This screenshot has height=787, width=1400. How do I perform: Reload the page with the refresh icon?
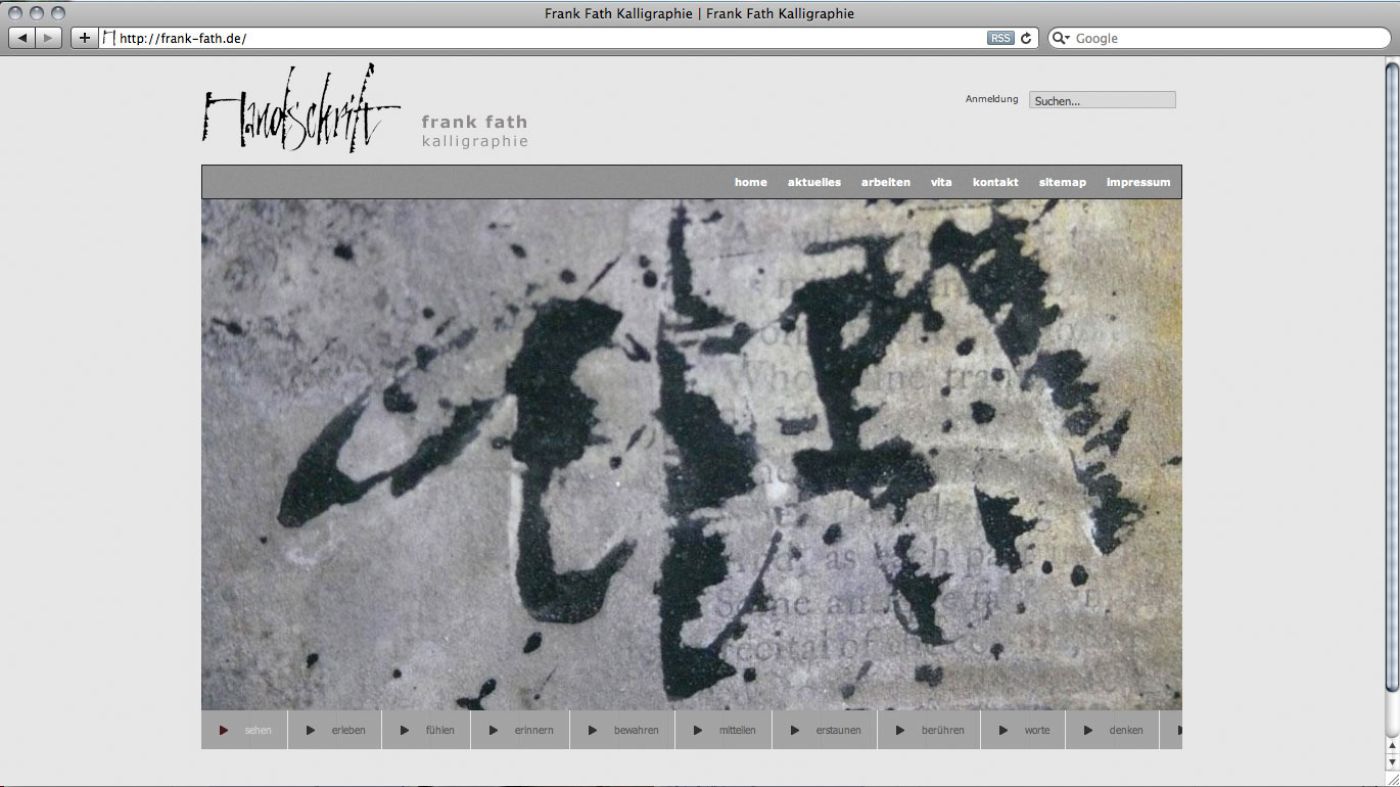click(x=1026, y=38)
